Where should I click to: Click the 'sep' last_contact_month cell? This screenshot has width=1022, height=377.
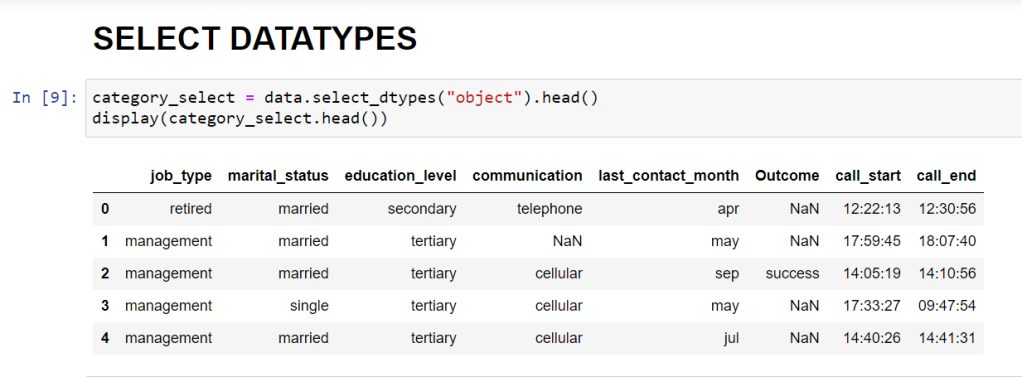click(x=727, y=274)
